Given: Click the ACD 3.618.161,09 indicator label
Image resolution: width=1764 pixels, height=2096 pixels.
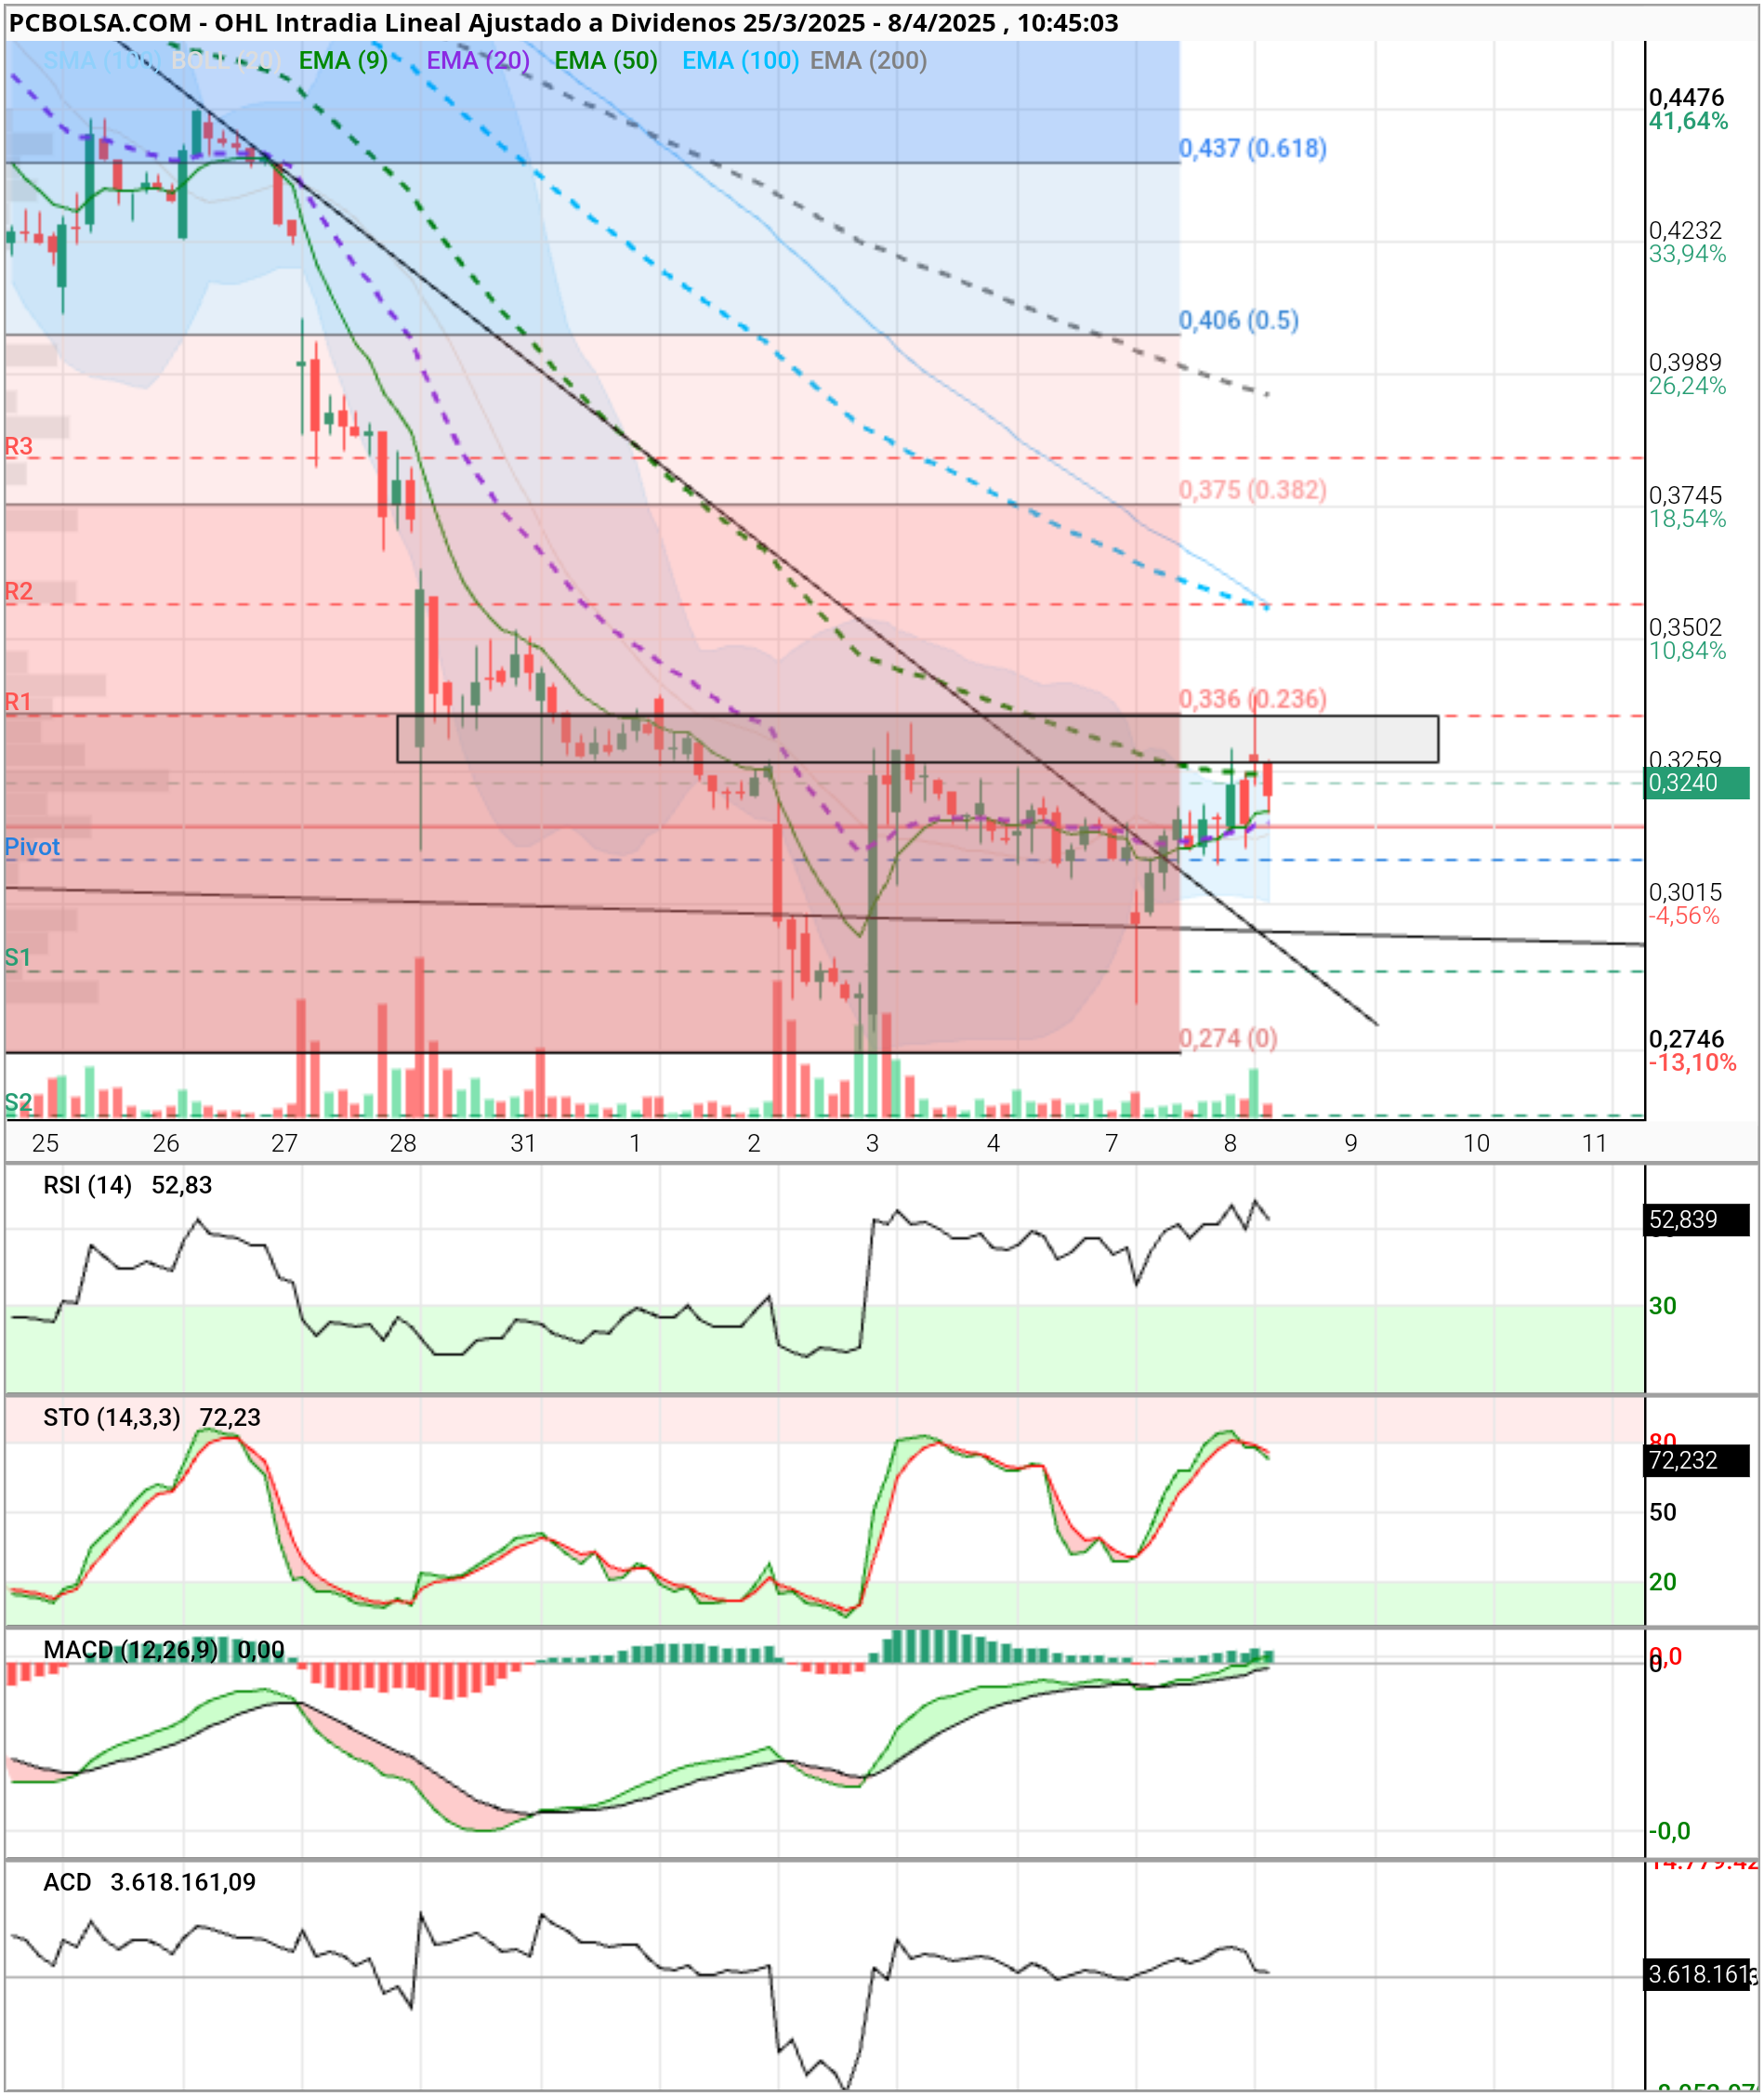Looking at the screenshot, I should [149, 1882].
